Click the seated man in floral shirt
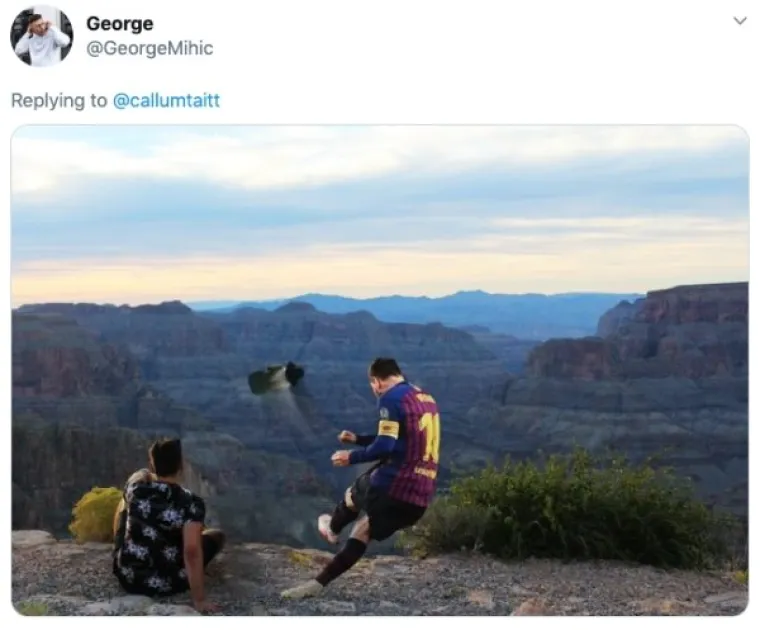The width and height of the screenshot is (760, 630). 165,523
